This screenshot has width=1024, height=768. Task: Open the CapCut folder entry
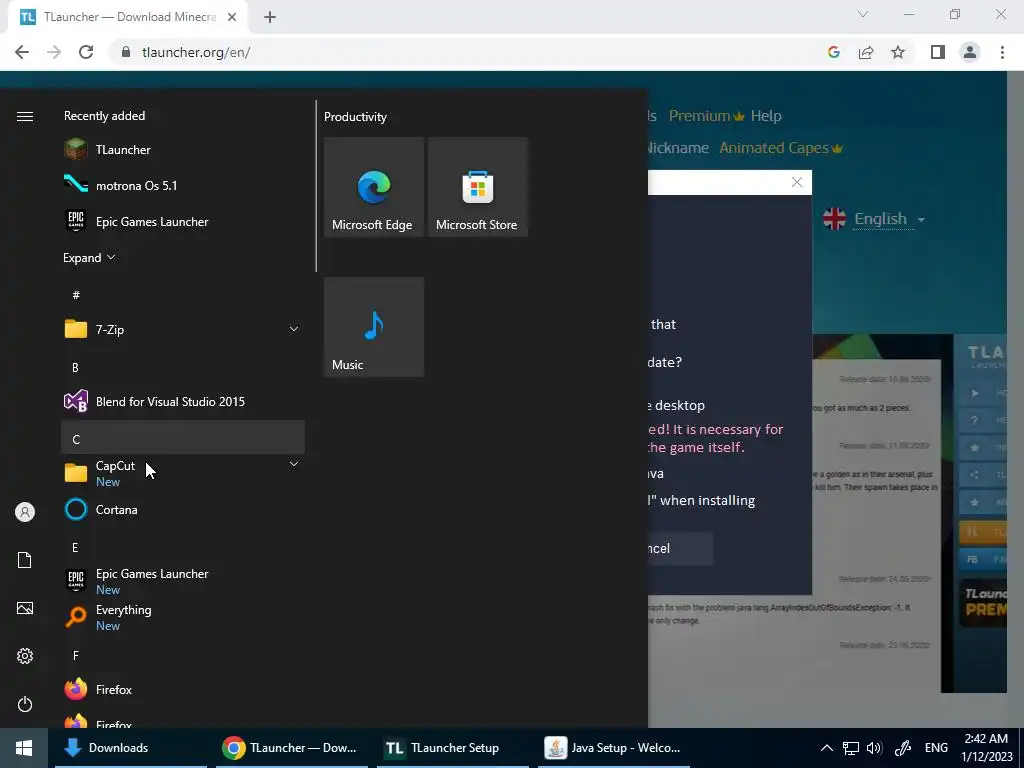[183, 473]
